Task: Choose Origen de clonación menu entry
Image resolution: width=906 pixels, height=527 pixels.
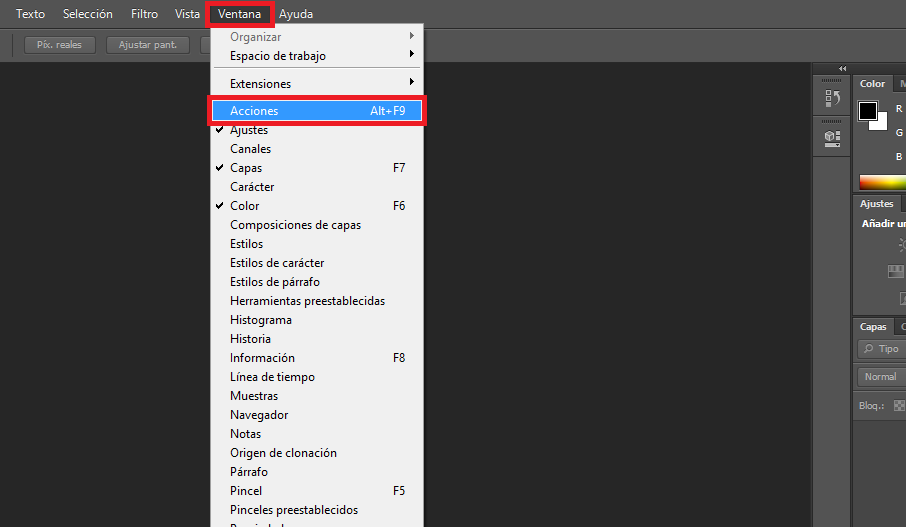Action: (x=317, y=453)
